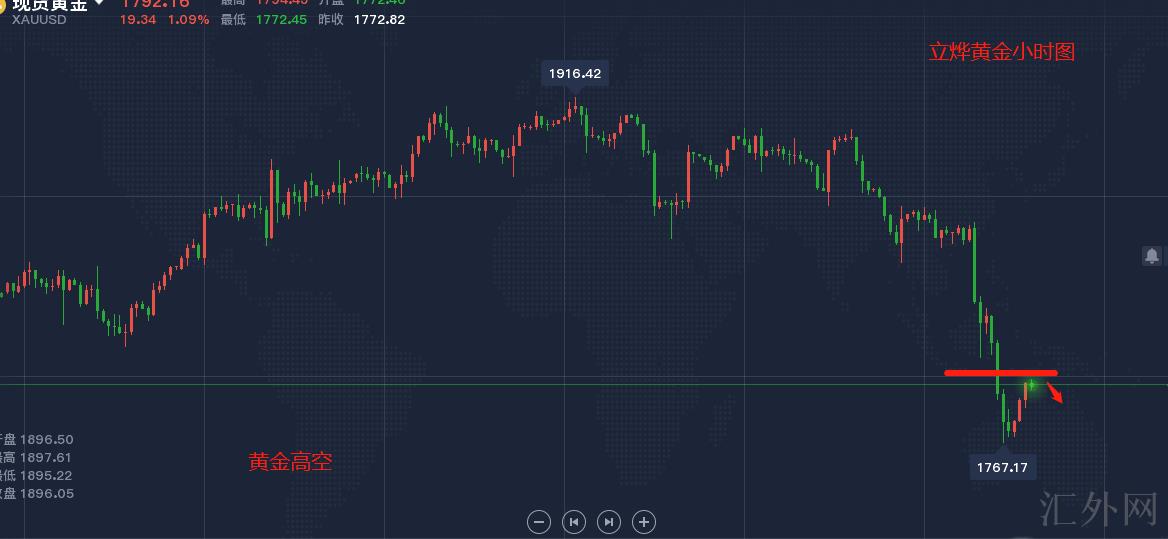Select the XAUUSD symbol label
The image size is (1168, 539).
39,19
